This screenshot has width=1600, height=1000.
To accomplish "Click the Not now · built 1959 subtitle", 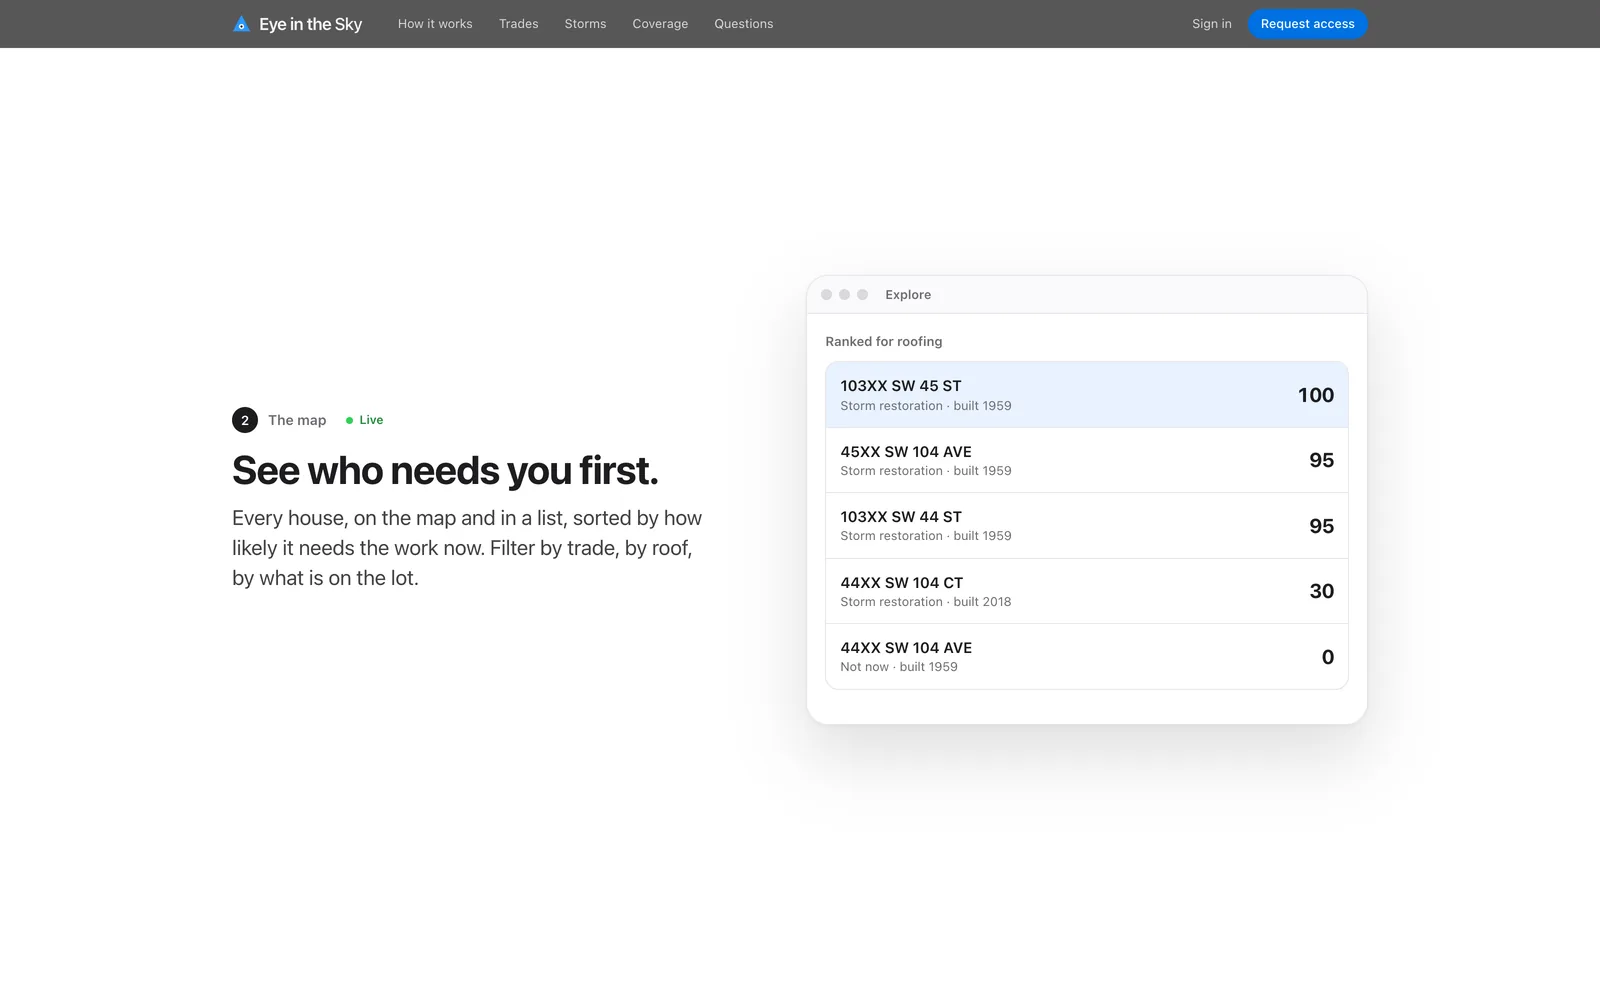I will [x=899, y=667].
